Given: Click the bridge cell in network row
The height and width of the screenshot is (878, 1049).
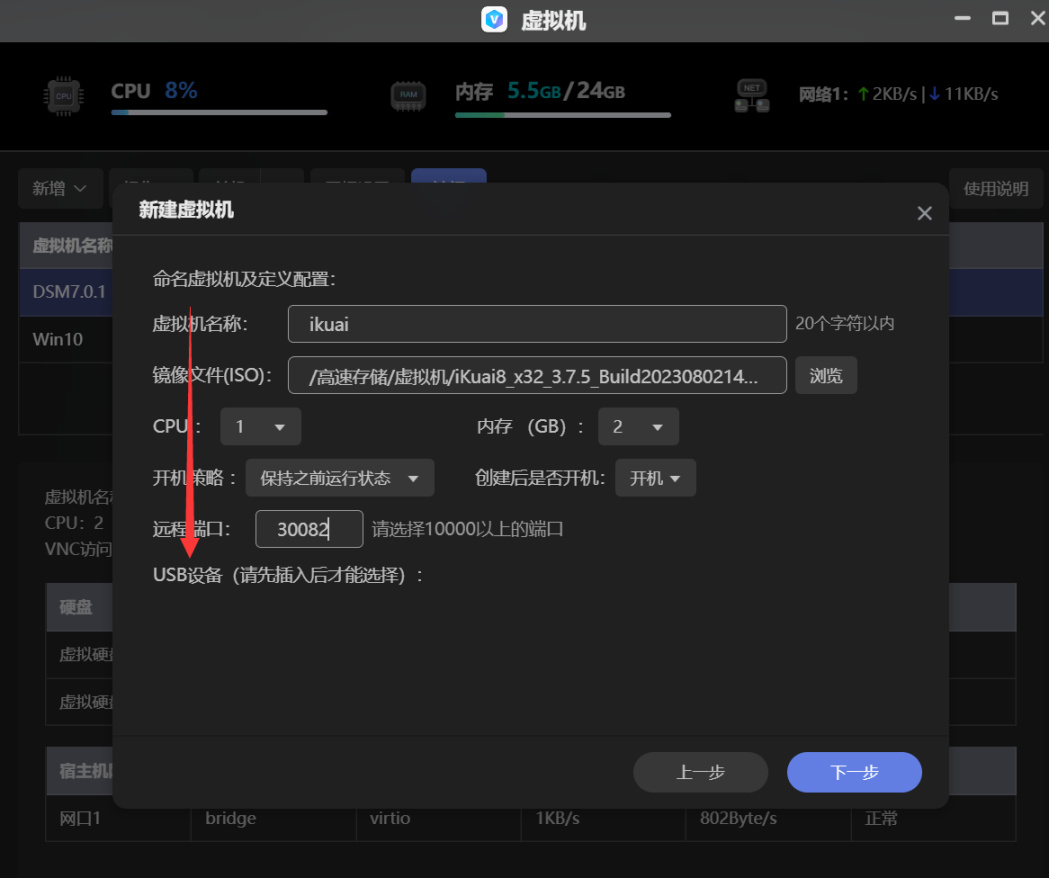Looking at the screenshot, I should 274,818.
